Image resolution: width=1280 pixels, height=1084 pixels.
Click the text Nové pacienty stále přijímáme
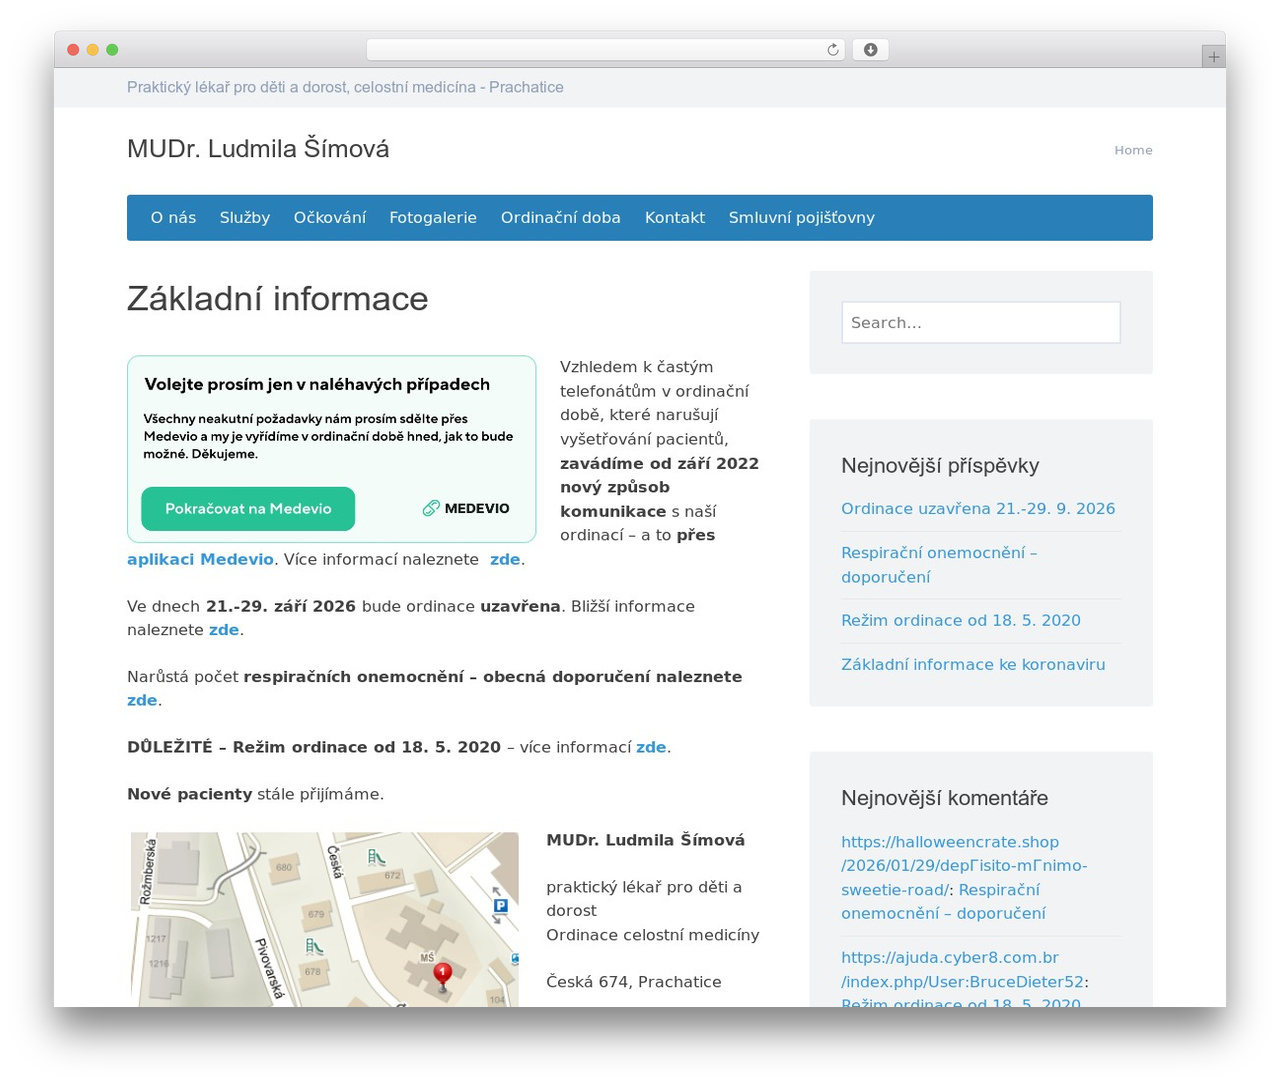(x=255, y=794)
